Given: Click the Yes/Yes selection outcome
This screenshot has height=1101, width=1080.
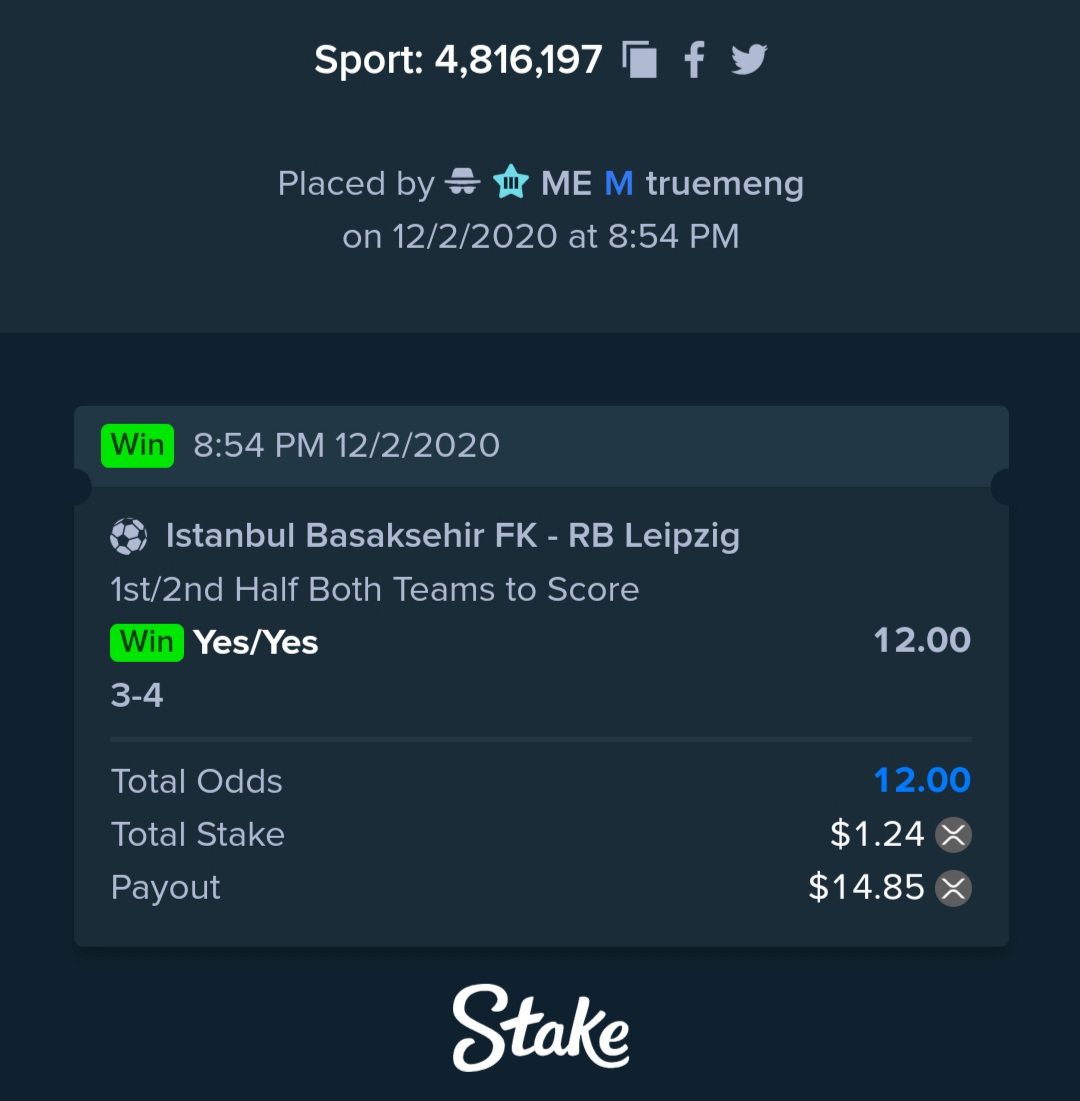Looking at the screenshot, I should (x=256, y=642).
